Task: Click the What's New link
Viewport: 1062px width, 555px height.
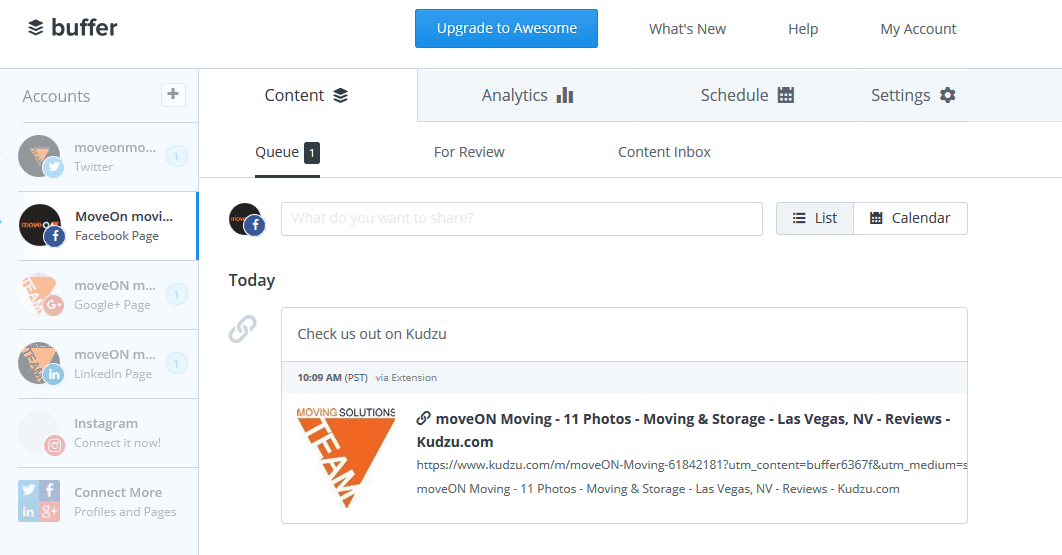Action: pyautogui.click(x=687, y=29)
